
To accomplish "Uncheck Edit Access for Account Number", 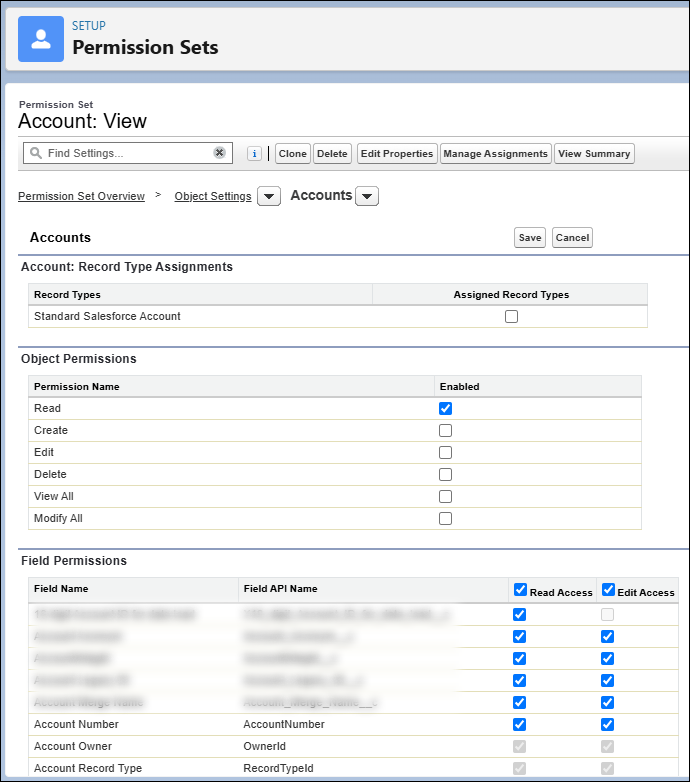I will click(607, 724).
